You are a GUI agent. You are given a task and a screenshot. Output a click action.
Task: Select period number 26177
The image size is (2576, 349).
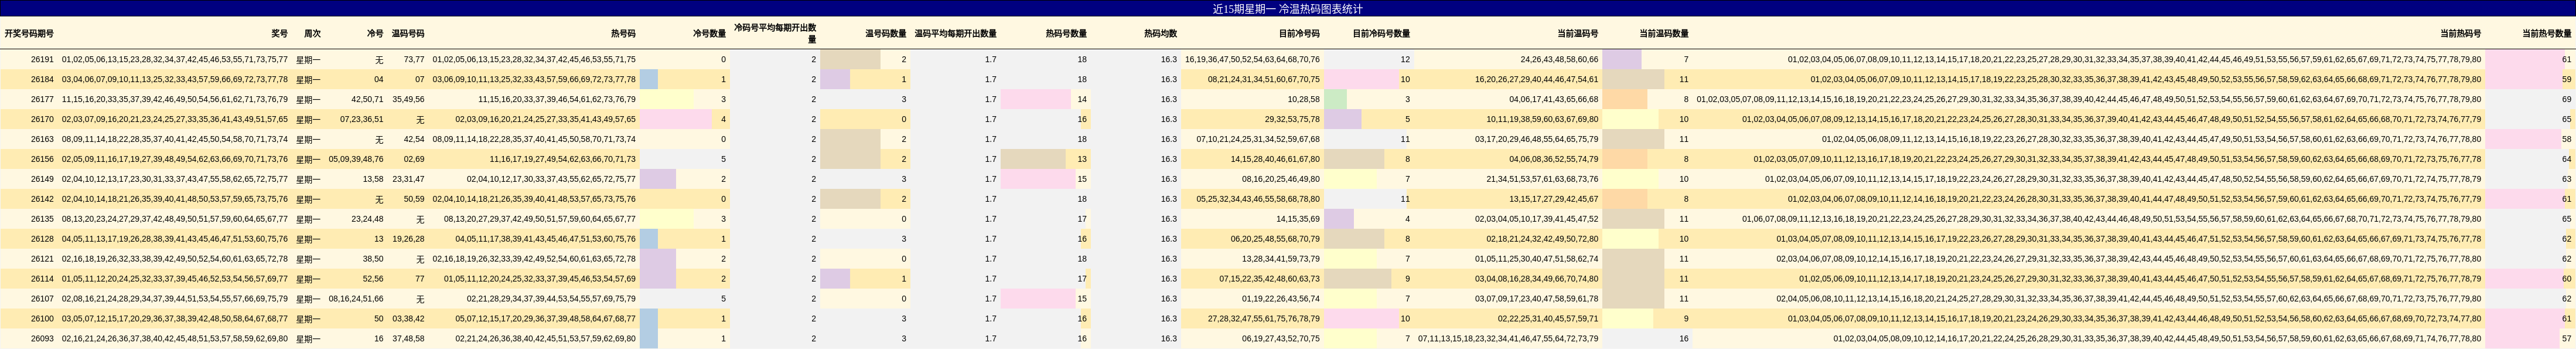(x=42, y=99)
